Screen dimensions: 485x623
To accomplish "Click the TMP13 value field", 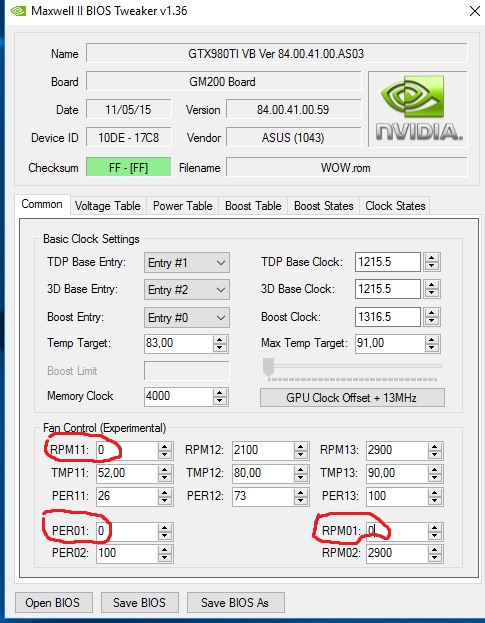I will 397,473.
